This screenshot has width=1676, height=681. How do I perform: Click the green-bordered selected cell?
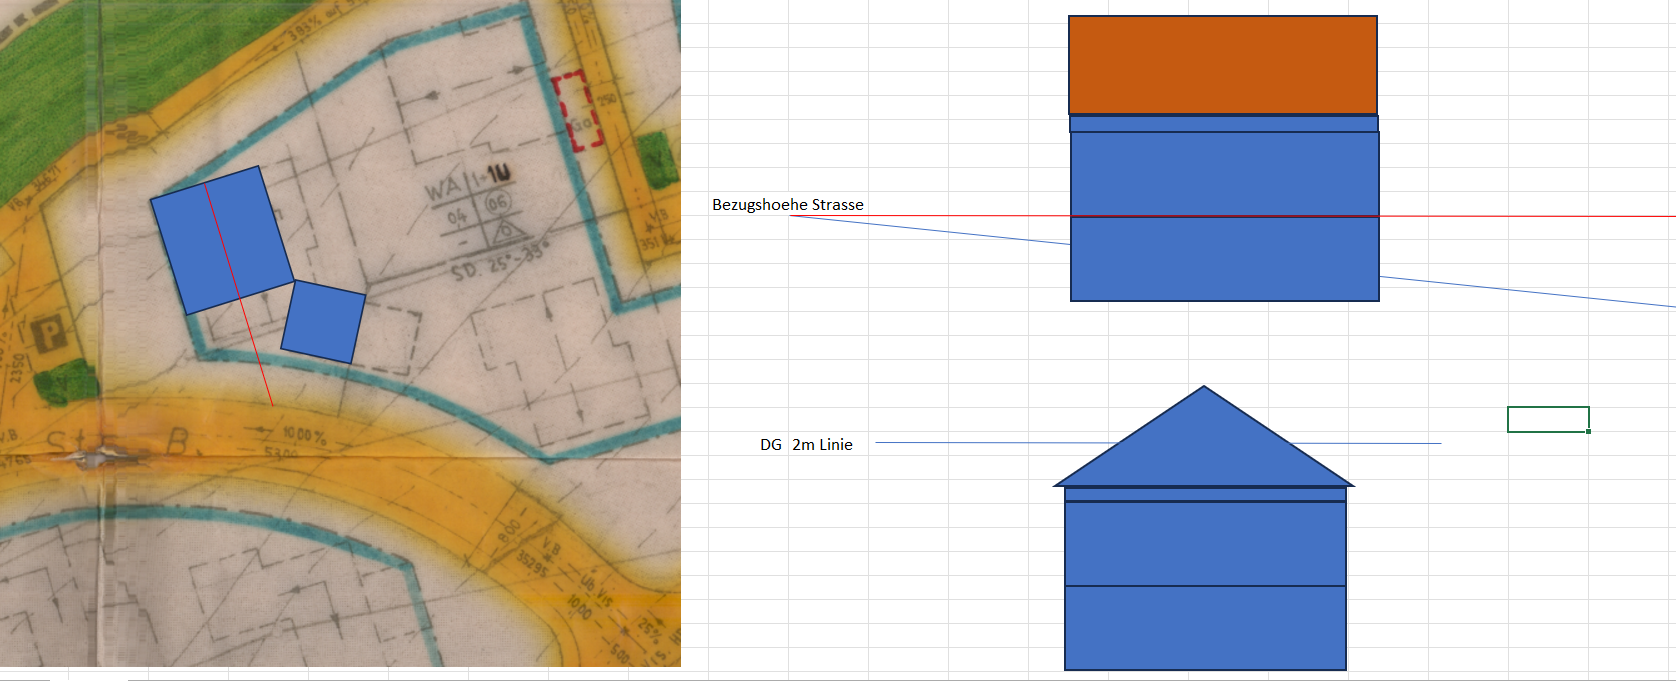1547,419
